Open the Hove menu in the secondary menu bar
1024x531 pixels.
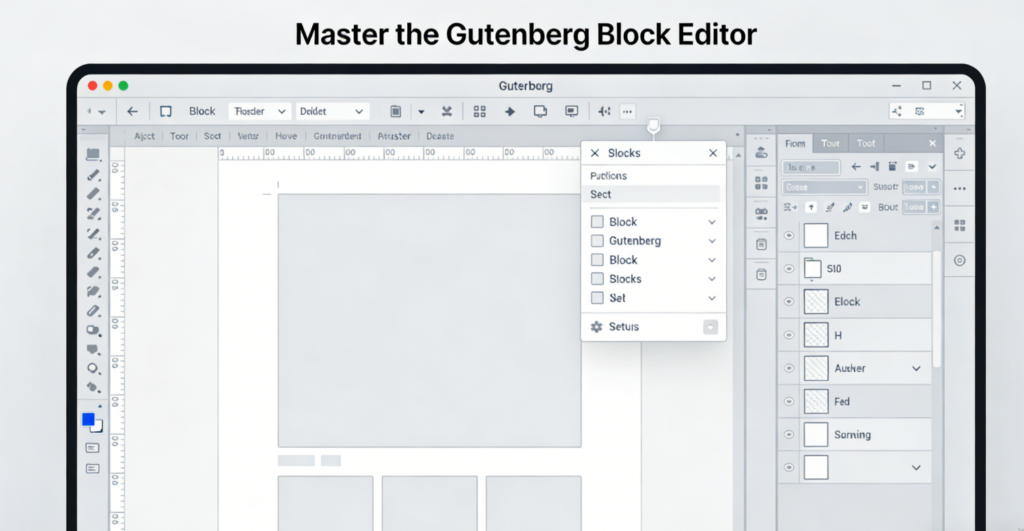pos(286,136)
